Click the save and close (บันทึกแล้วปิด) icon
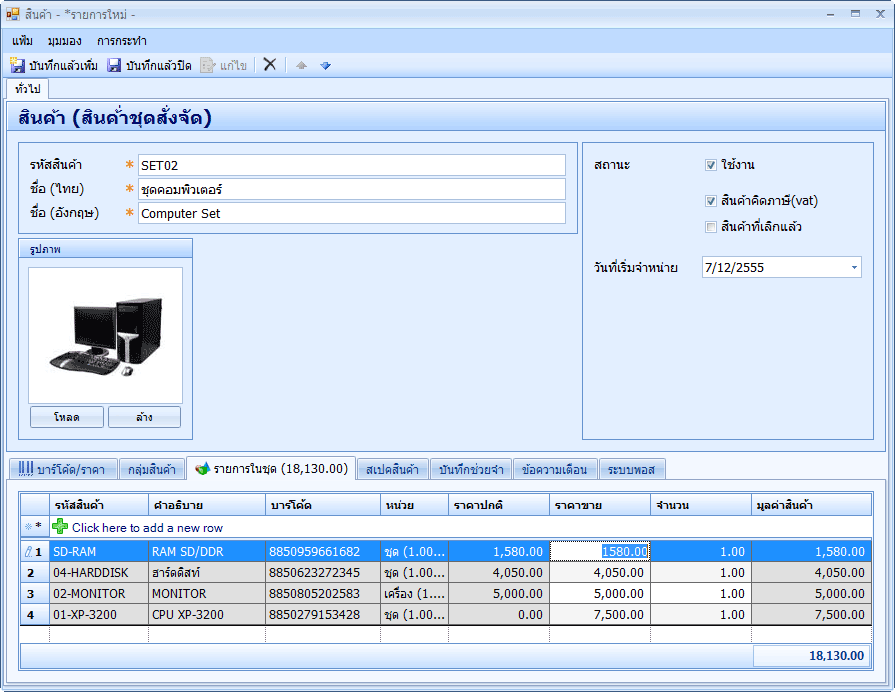The width and height of the screenshot is (895, 692). [114, 65]
